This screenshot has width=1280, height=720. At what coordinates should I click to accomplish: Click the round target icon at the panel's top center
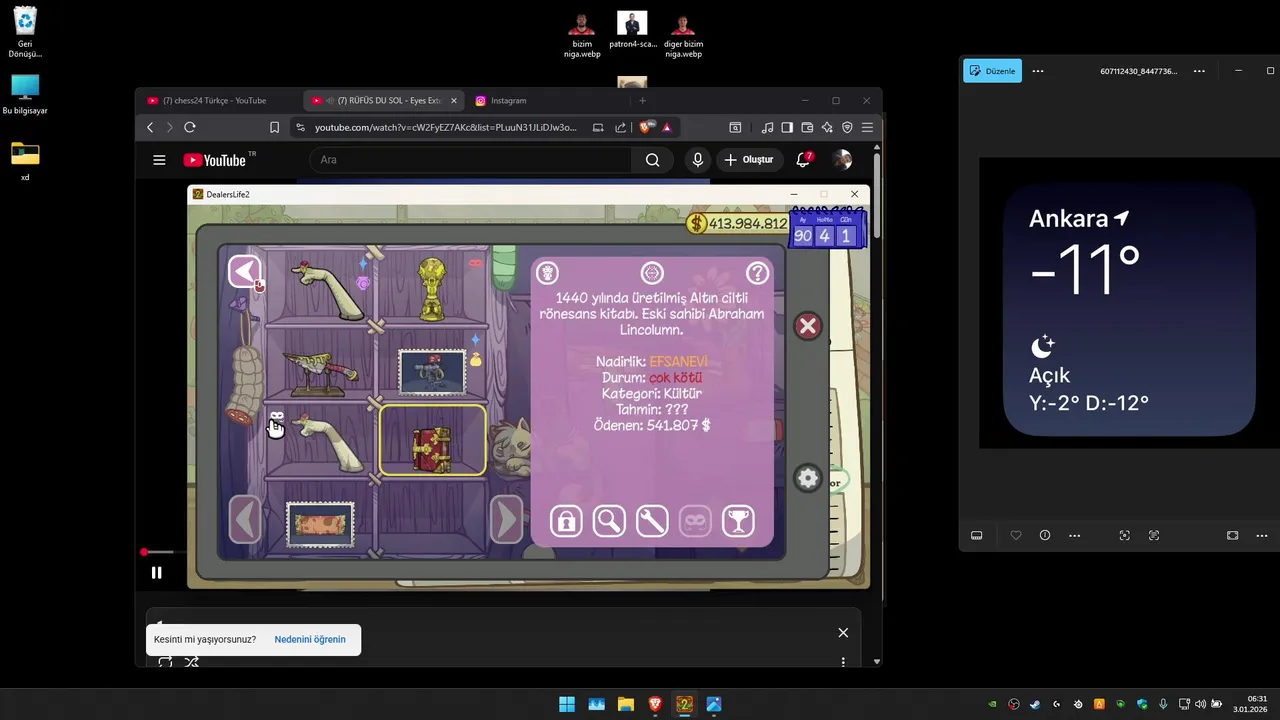[652, 272]
